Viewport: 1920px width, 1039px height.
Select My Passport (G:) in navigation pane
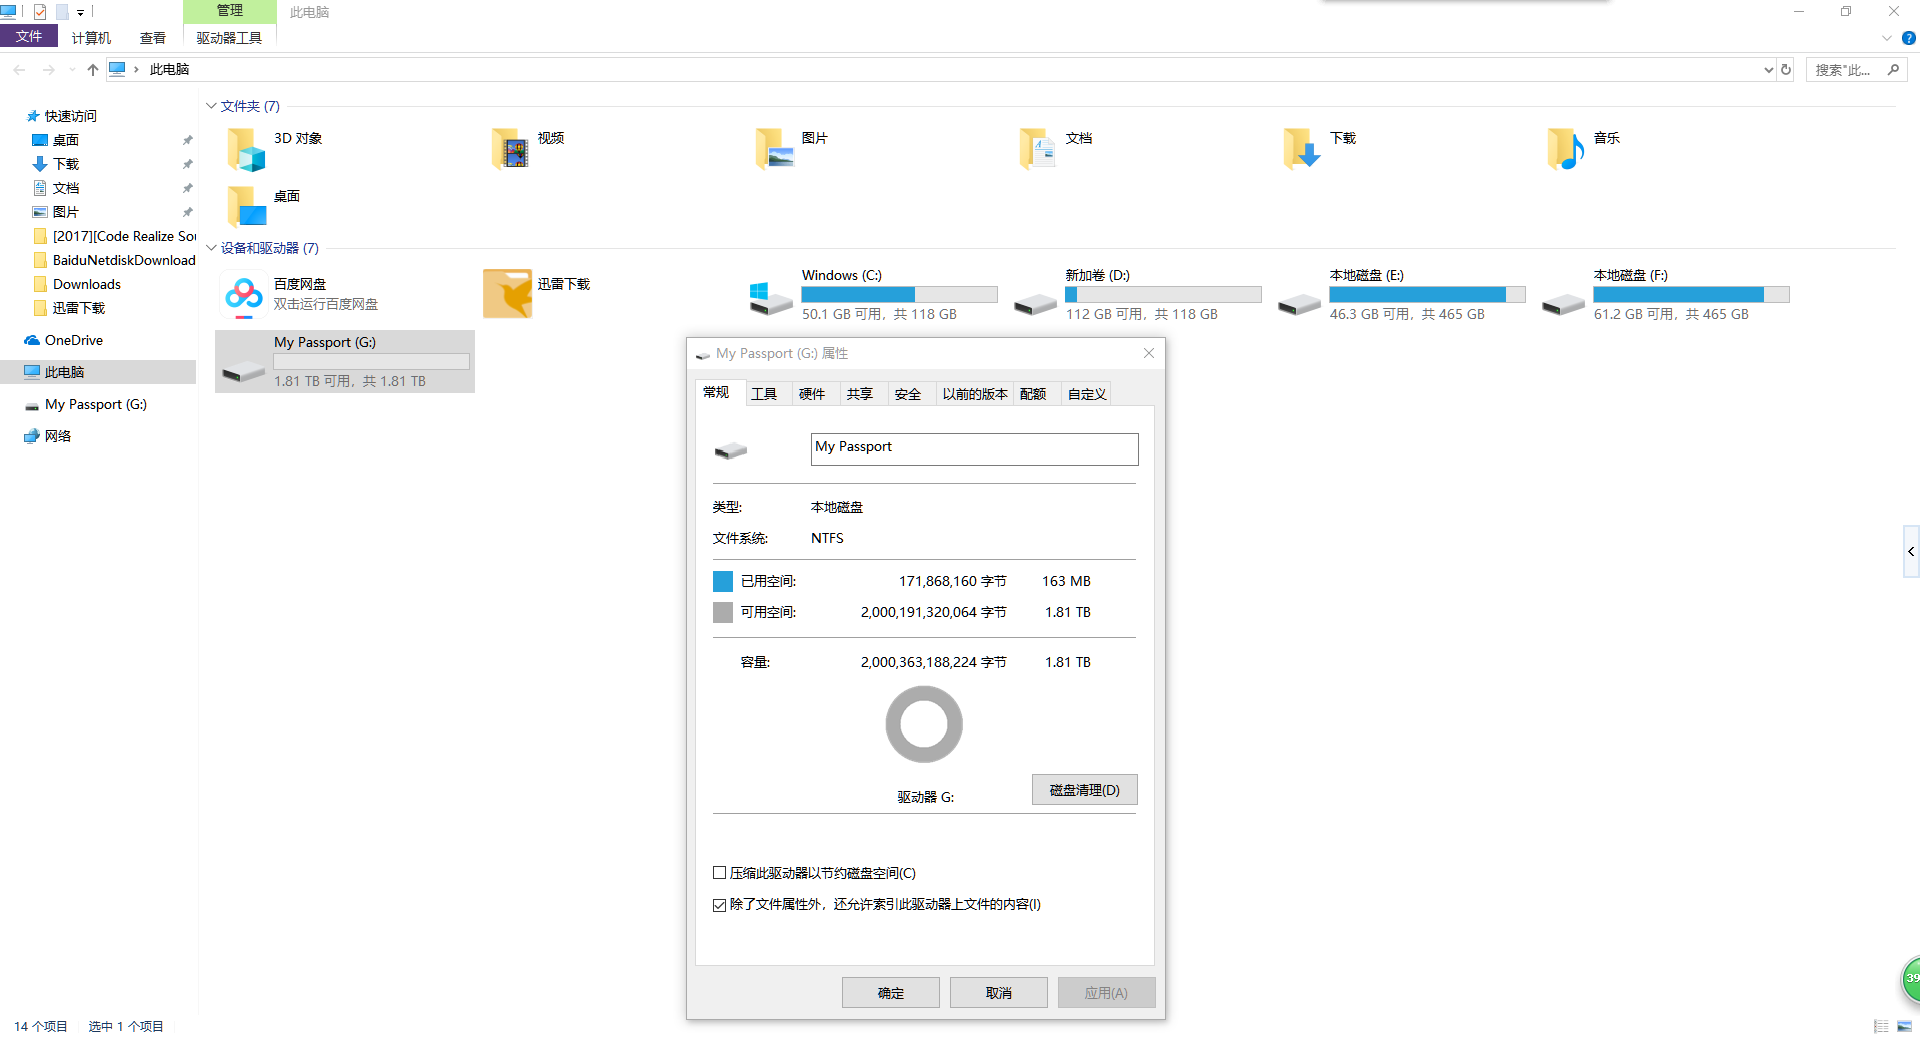95,404
